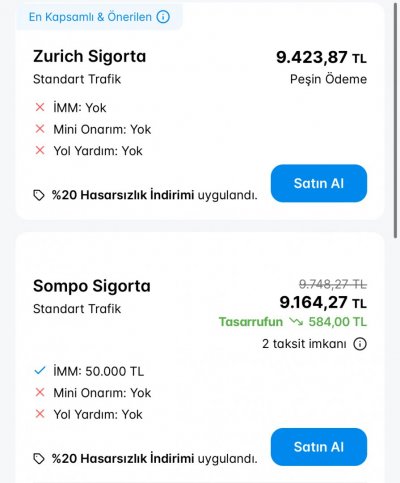Screen dimensions: 400x483
Task: Click price tag icon in Zurich Sigorta card
Action: (39, 195)
